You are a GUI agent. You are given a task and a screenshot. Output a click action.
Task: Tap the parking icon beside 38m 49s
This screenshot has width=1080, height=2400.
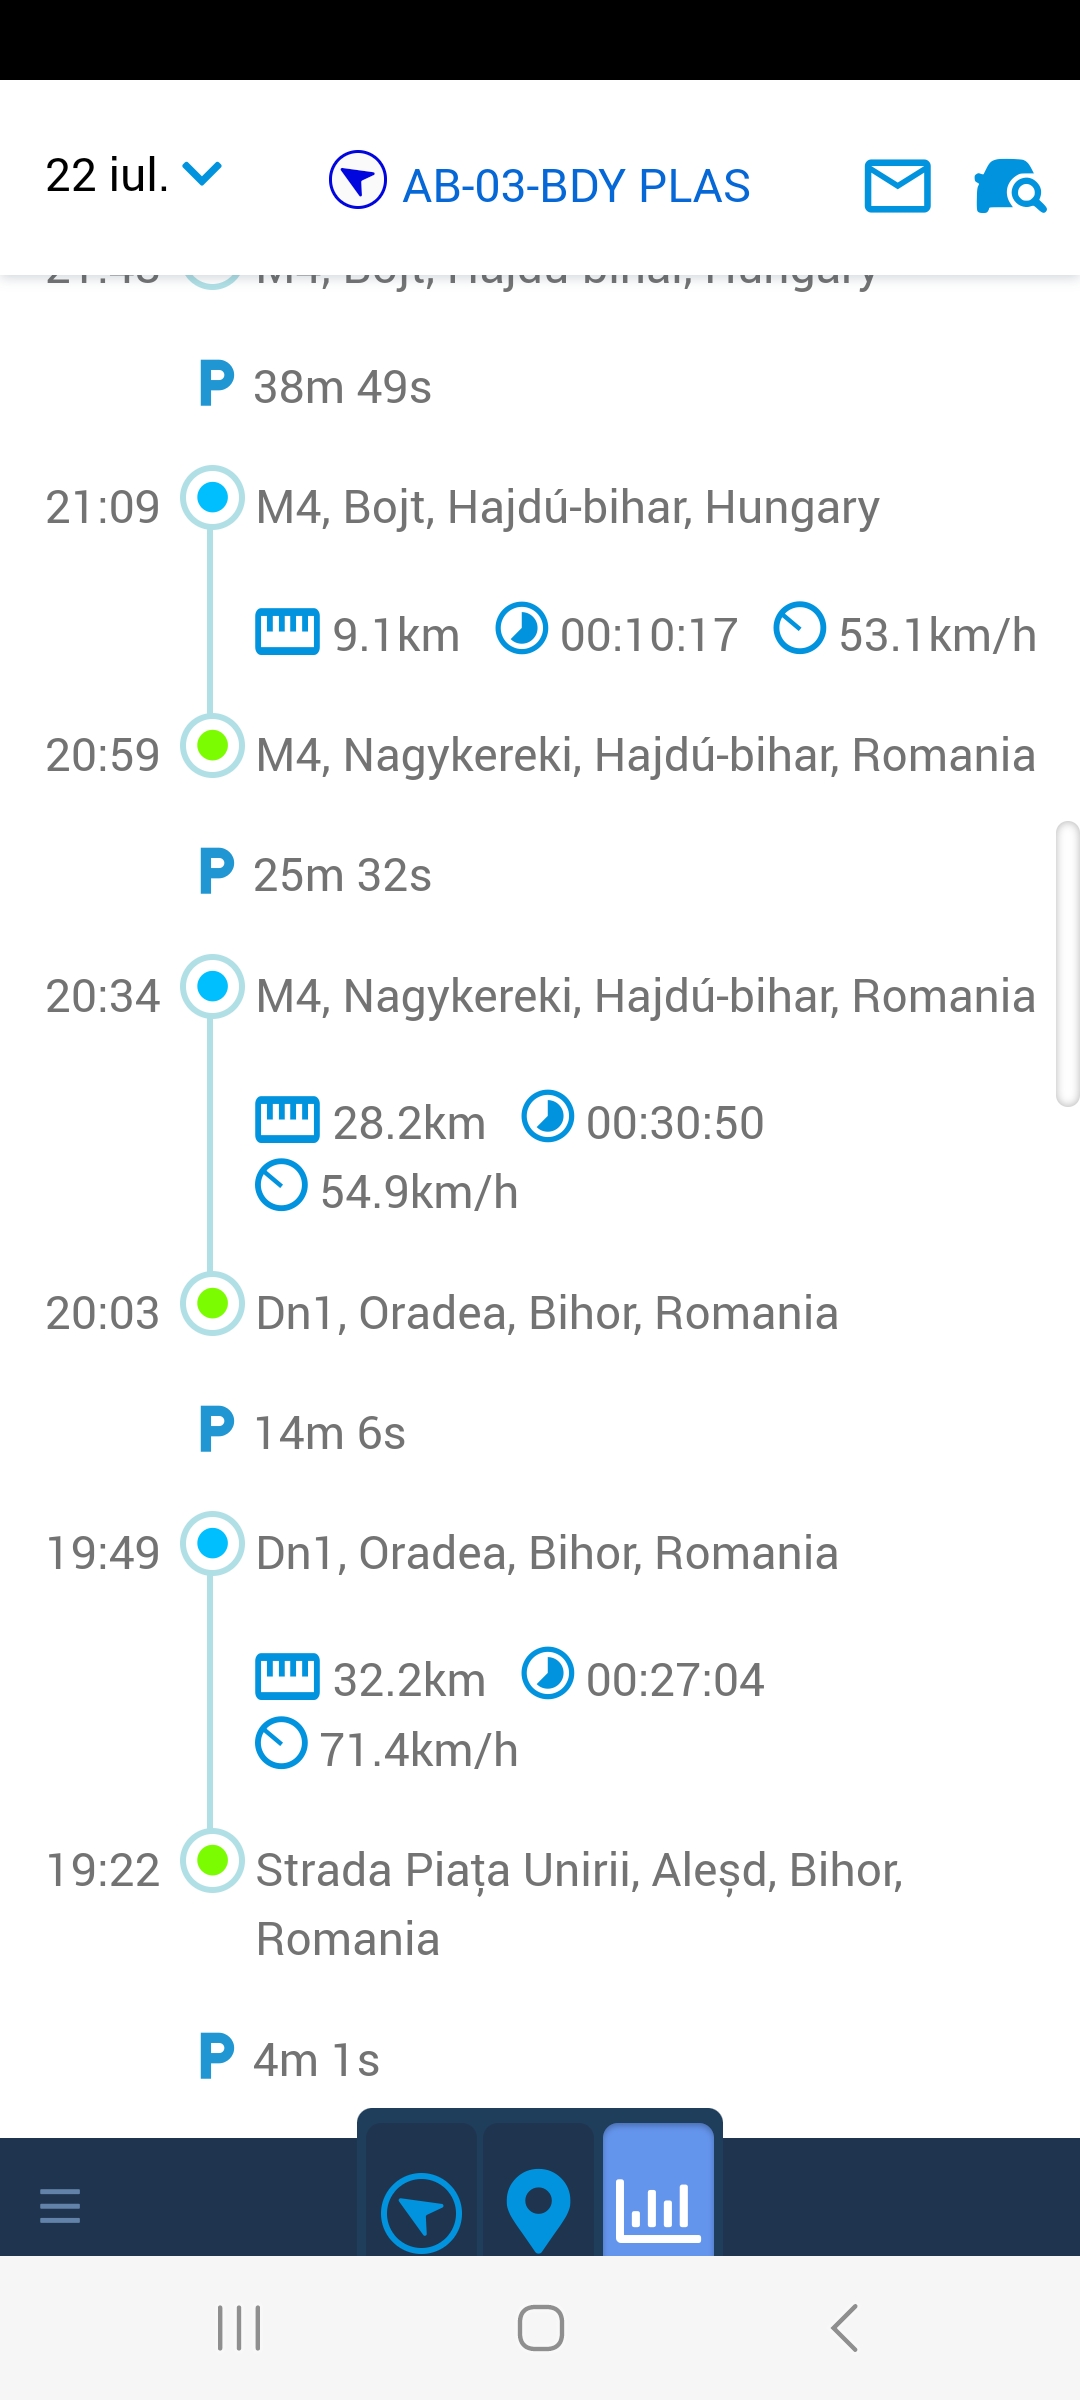click(x=216, y=384)
